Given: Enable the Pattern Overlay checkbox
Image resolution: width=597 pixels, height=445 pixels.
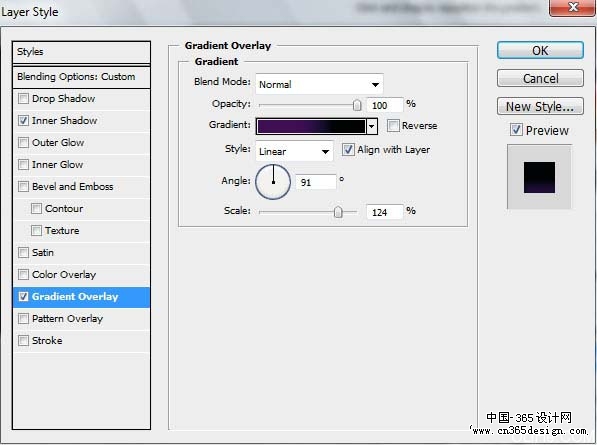Looking at the screenshot, I should tap(23, 319).
